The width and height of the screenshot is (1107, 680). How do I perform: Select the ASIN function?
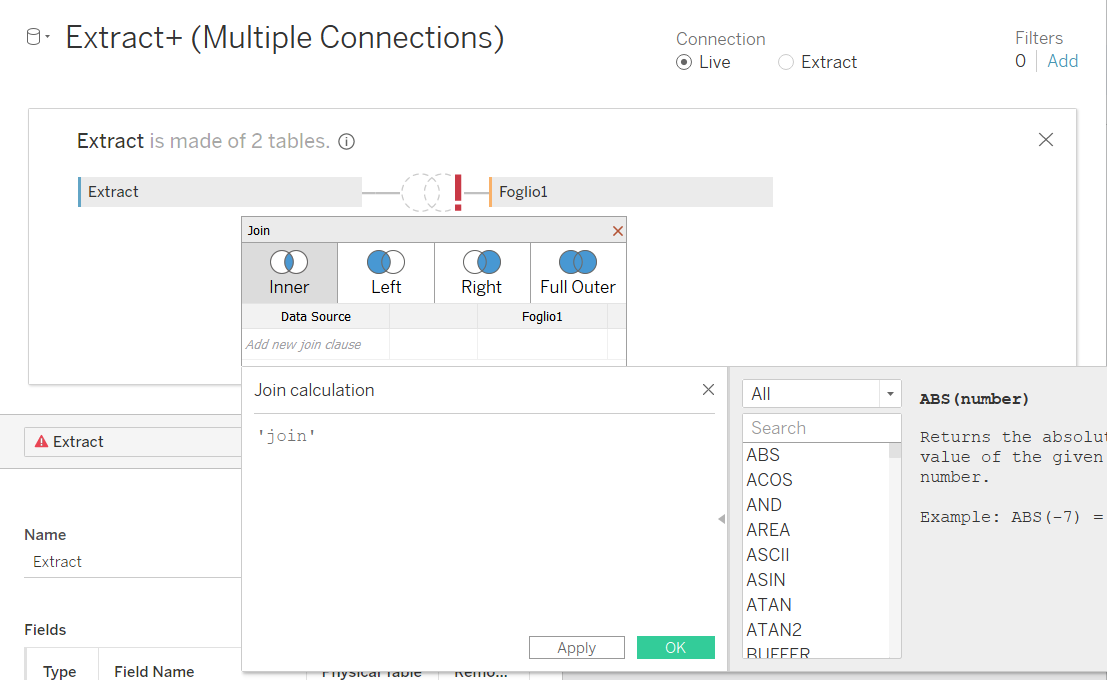[x=766, y=580]
